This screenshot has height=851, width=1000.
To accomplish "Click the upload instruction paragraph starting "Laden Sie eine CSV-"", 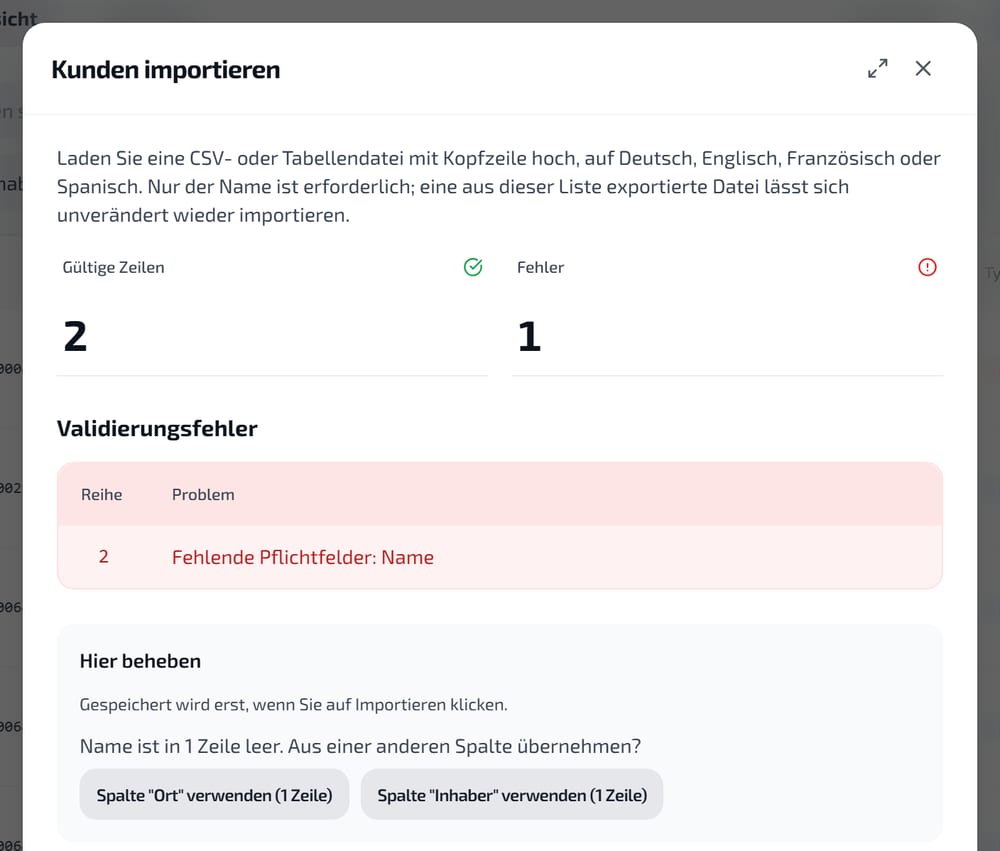I will click(x=499, y=186).
